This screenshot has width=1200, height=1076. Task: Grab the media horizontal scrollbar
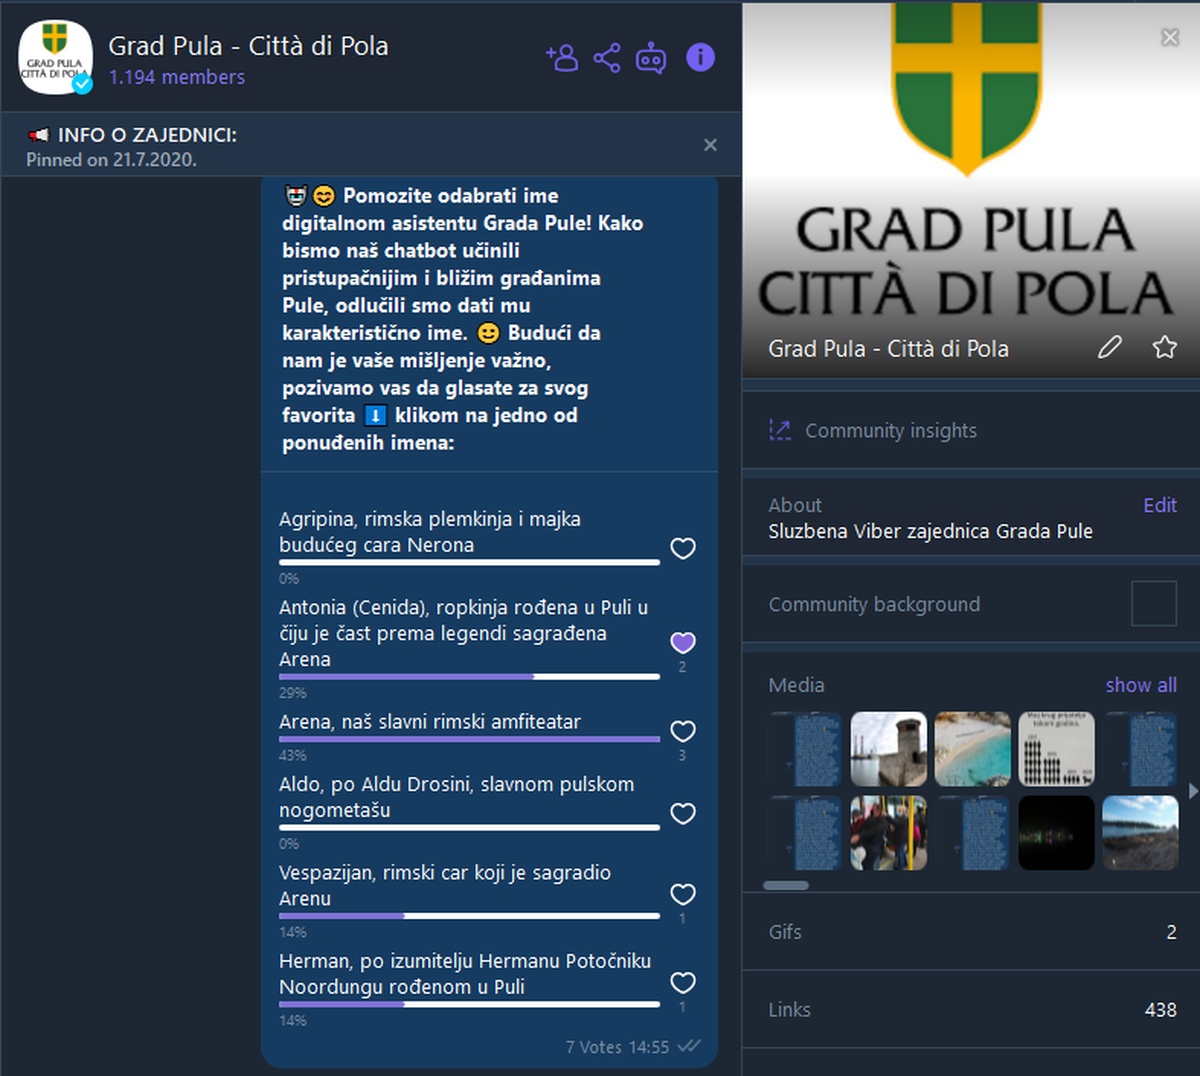coord(786,885)
